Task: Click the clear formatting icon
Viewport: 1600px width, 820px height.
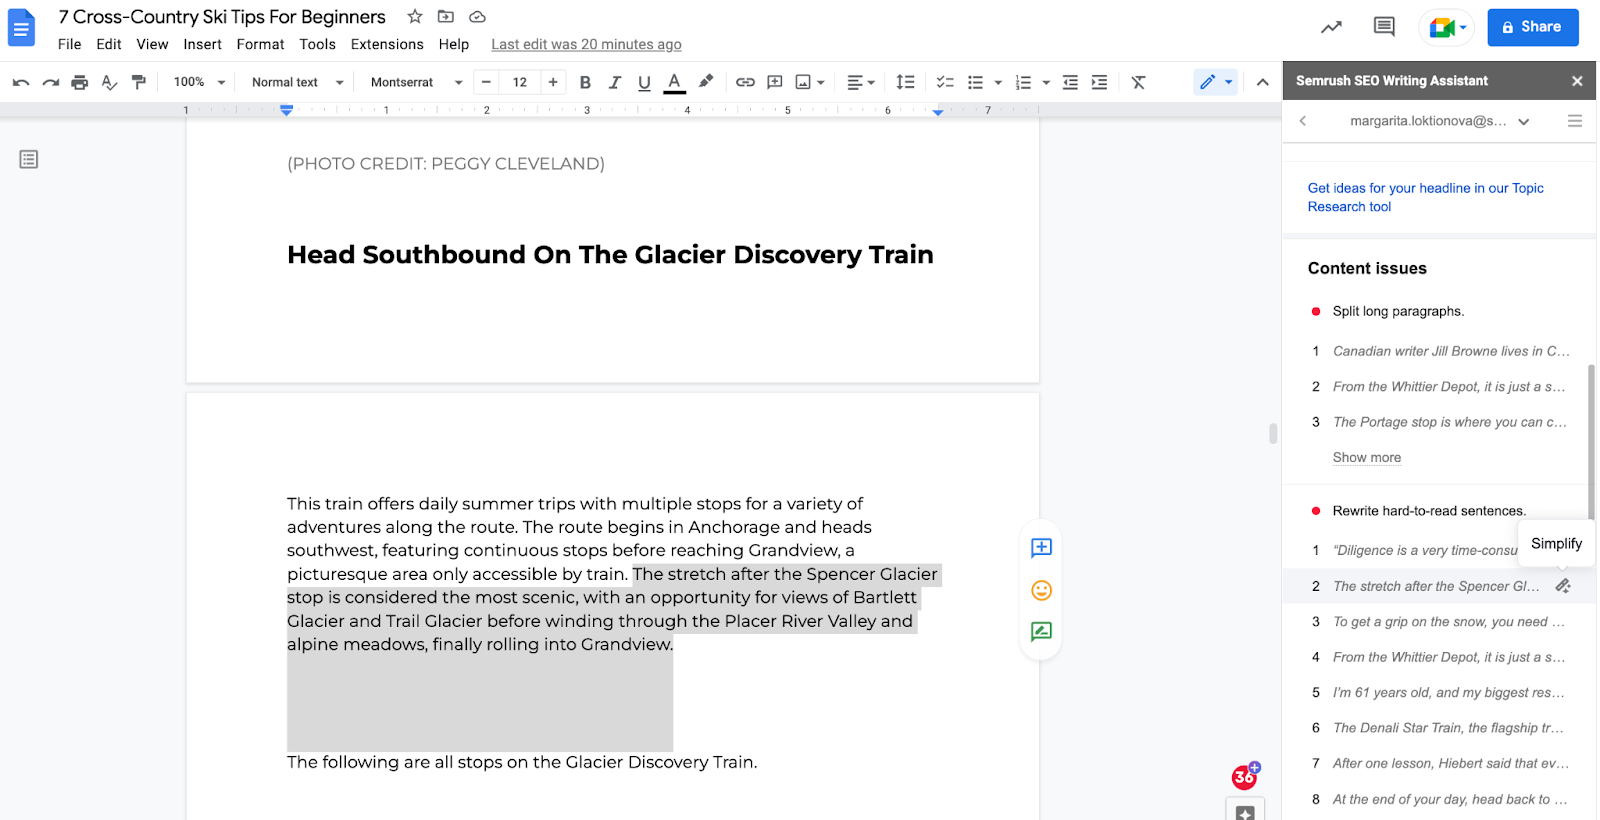Action: coord(1138,82)
